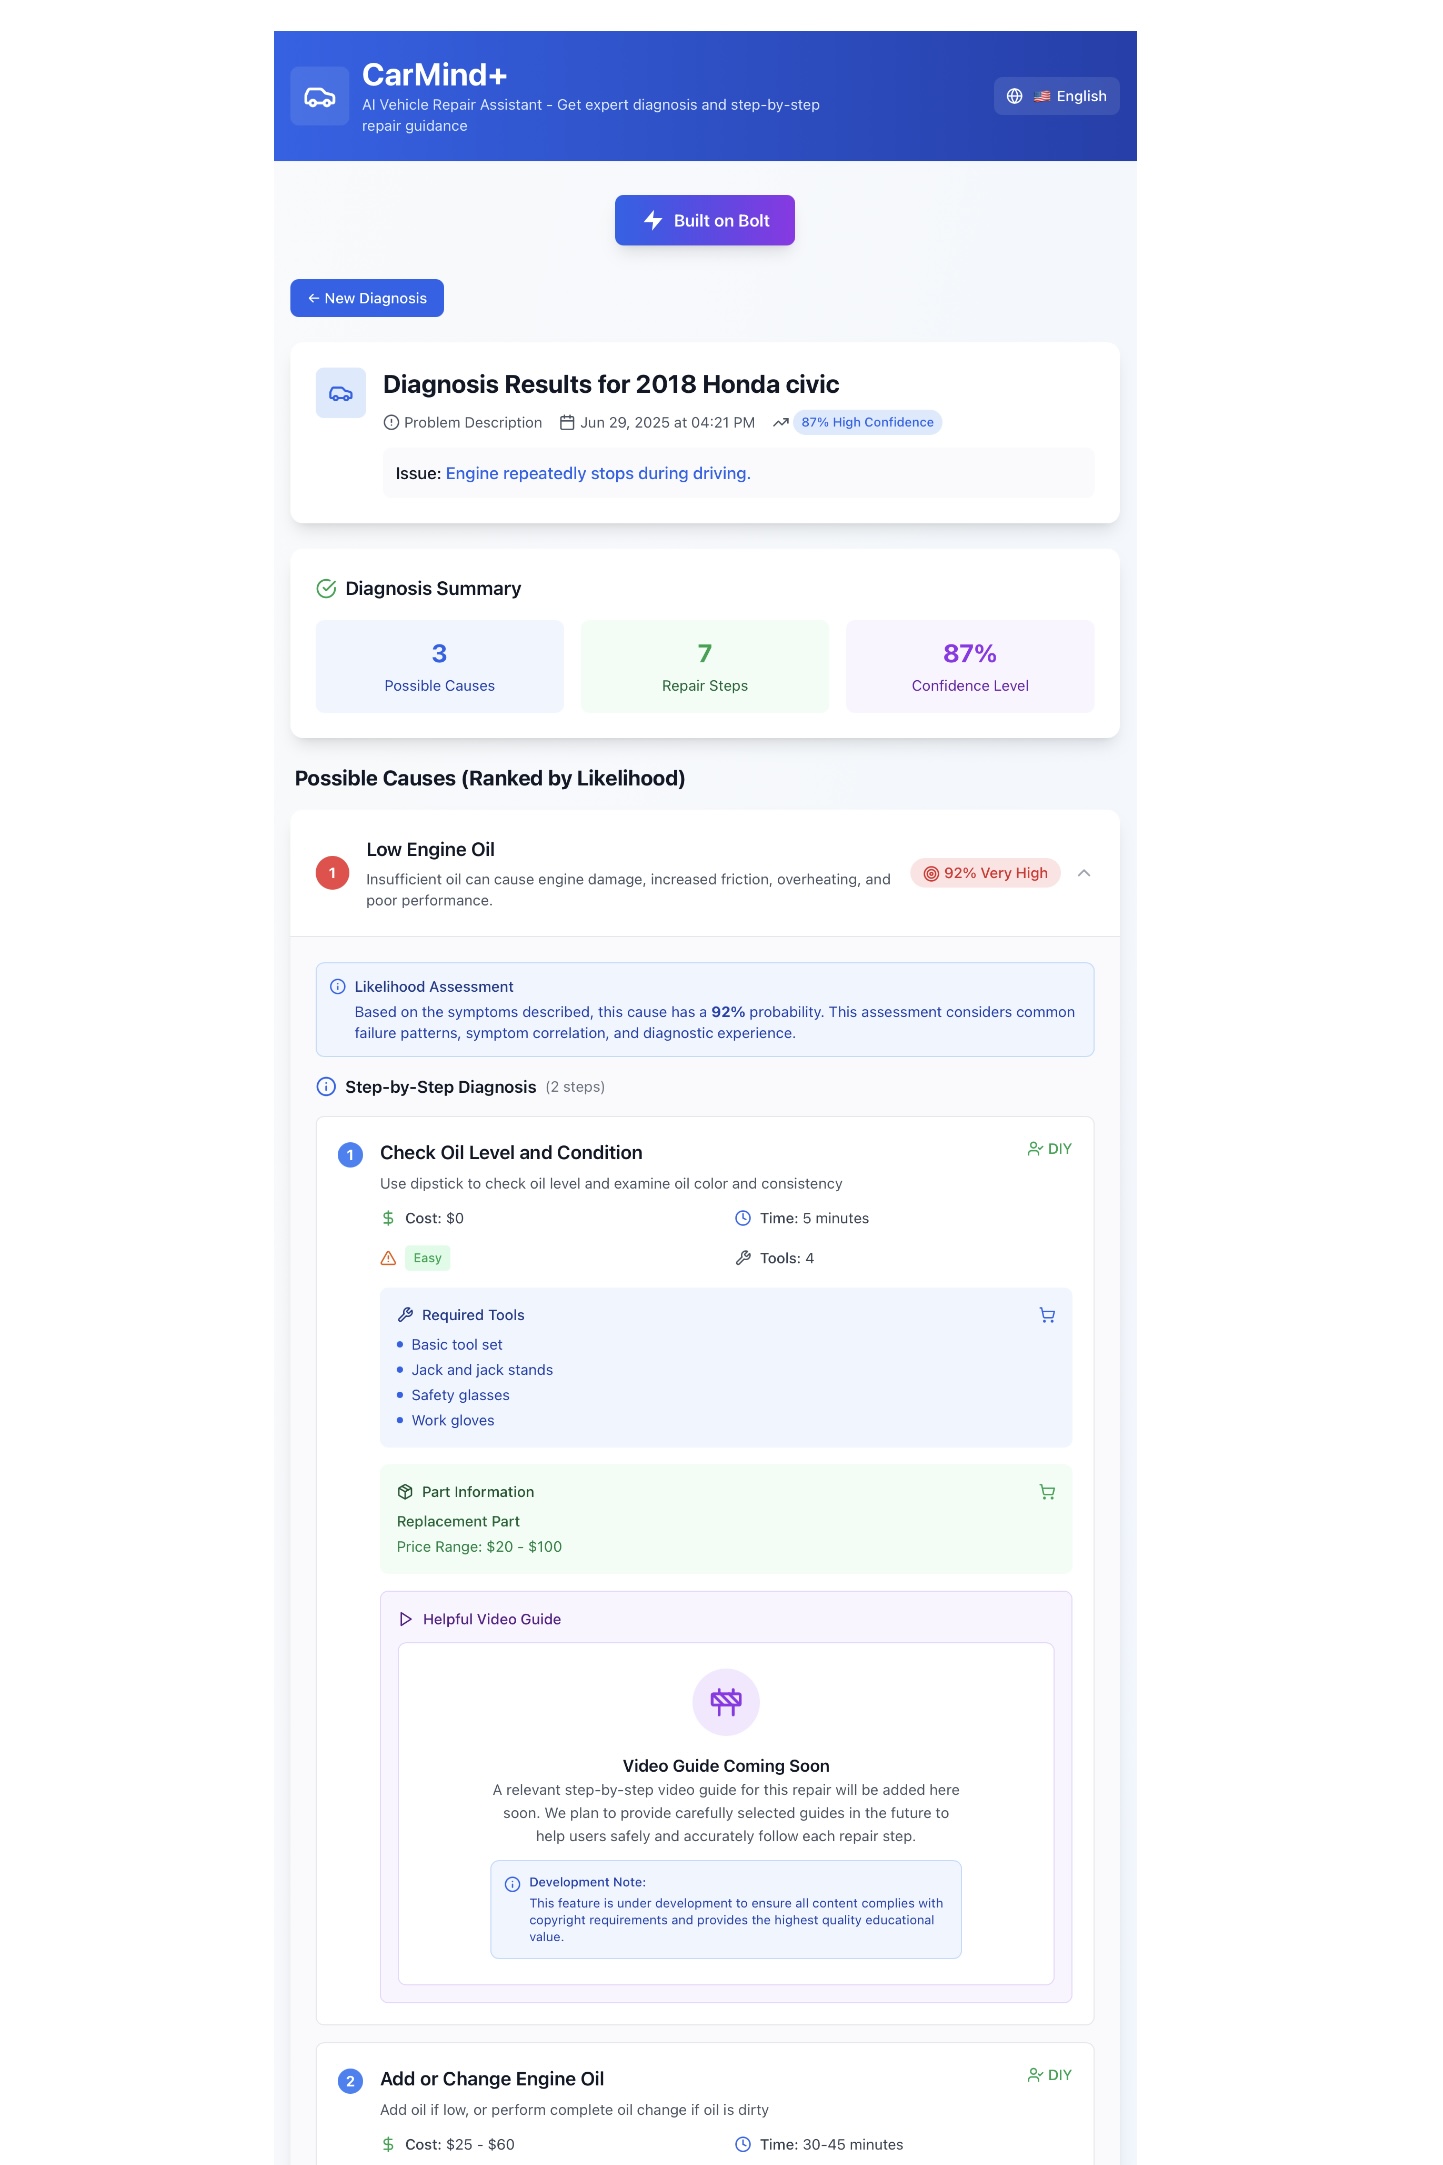
Task: Click Safety glasses list item
Action: pyautogui.click(x=461, y=1395)
